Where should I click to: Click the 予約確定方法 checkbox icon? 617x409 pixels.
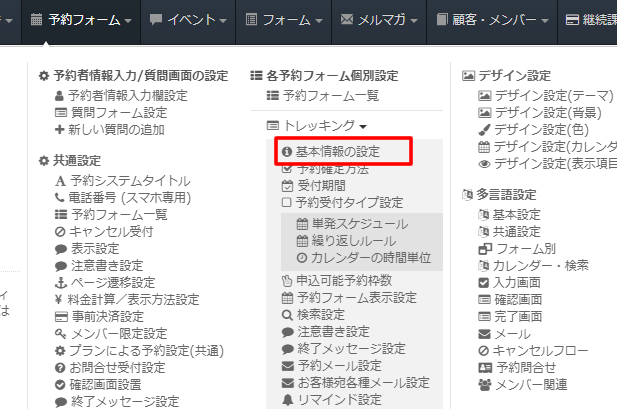tap(287, 169)
